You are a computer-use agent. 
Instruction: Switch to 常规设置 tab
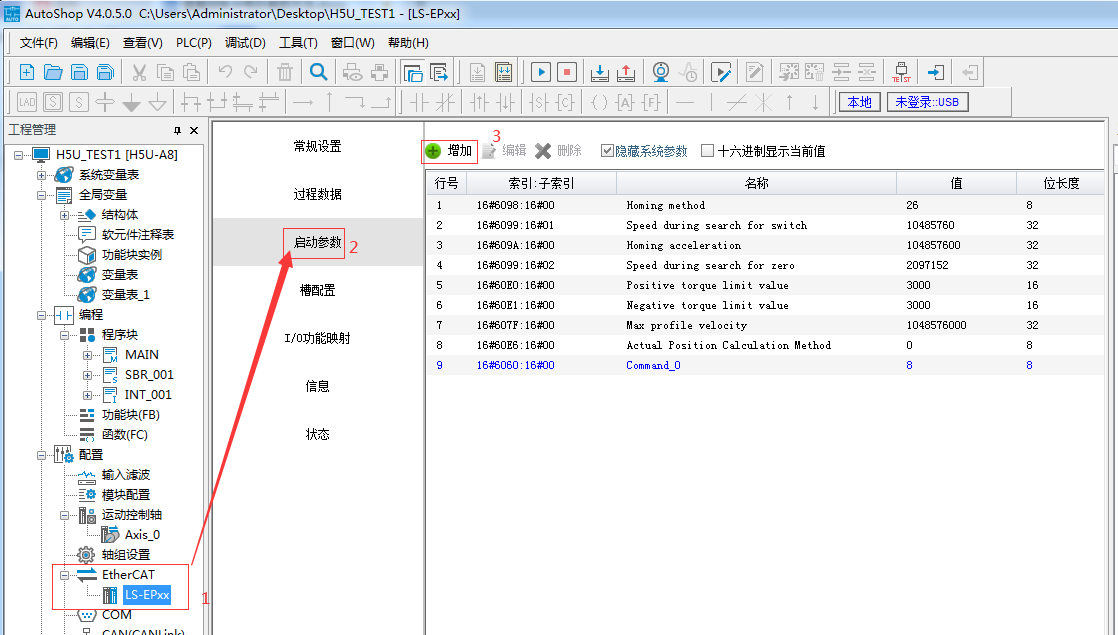(318, 146)
